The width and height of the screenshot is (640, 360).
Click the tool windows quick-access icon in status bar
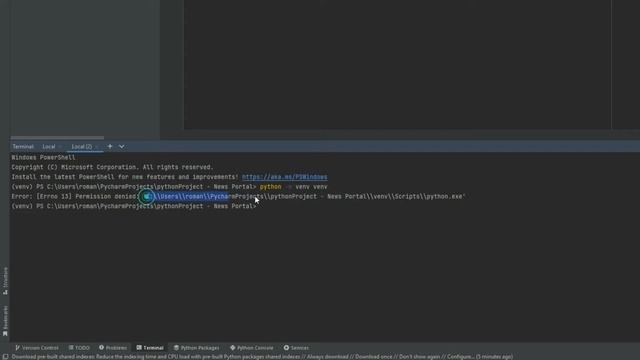tap(5, 357)
